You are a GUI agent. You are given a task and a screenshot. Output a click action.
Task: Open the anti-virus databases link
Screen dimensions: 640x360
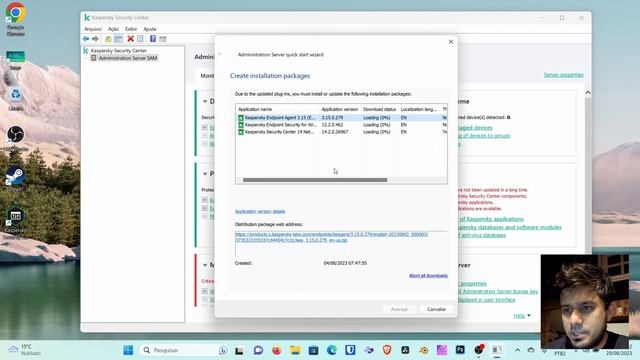pyautogui.click(x=482, y=236)
